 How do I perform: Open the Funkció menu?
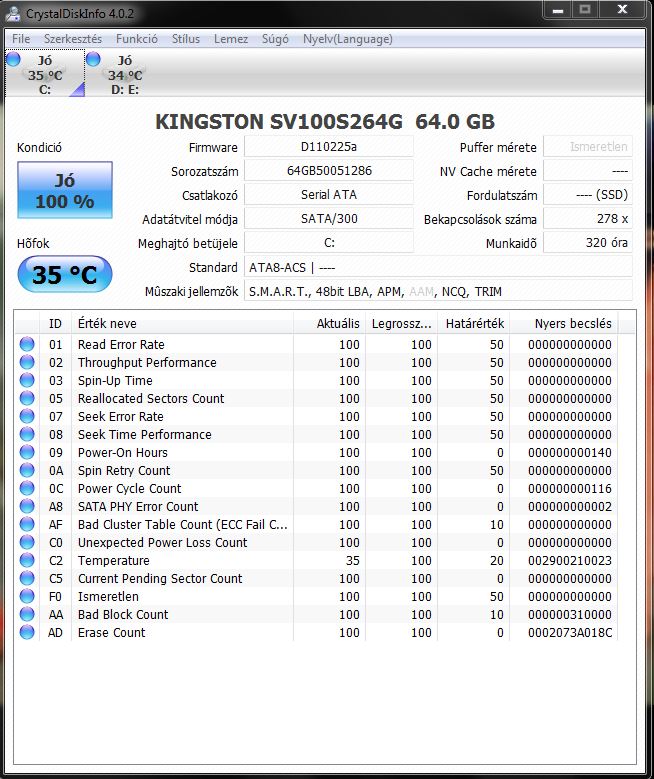[137, 39]
